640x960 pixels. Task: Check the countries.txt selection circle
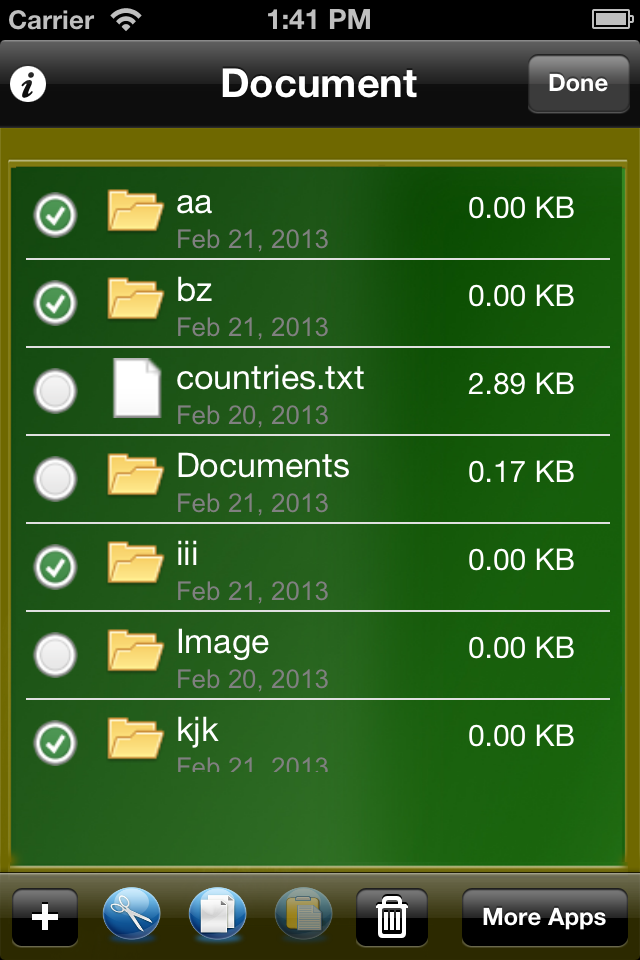[55, 391]
